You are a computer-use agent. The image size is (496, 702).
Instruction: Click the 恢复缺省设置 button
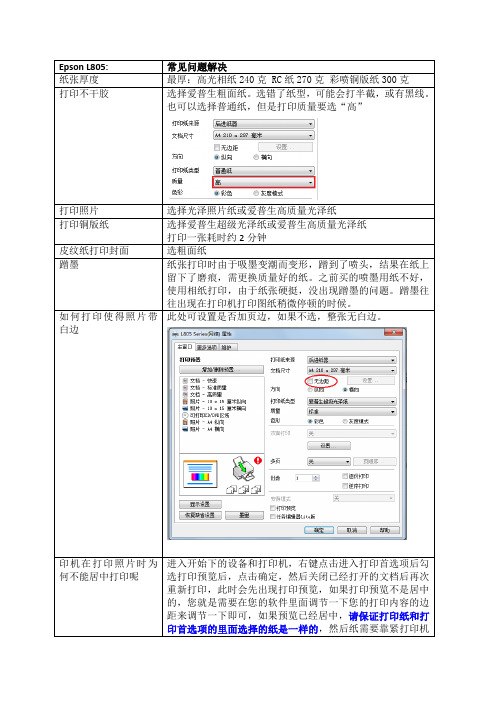pyautogui.click(x=200, y=515)
